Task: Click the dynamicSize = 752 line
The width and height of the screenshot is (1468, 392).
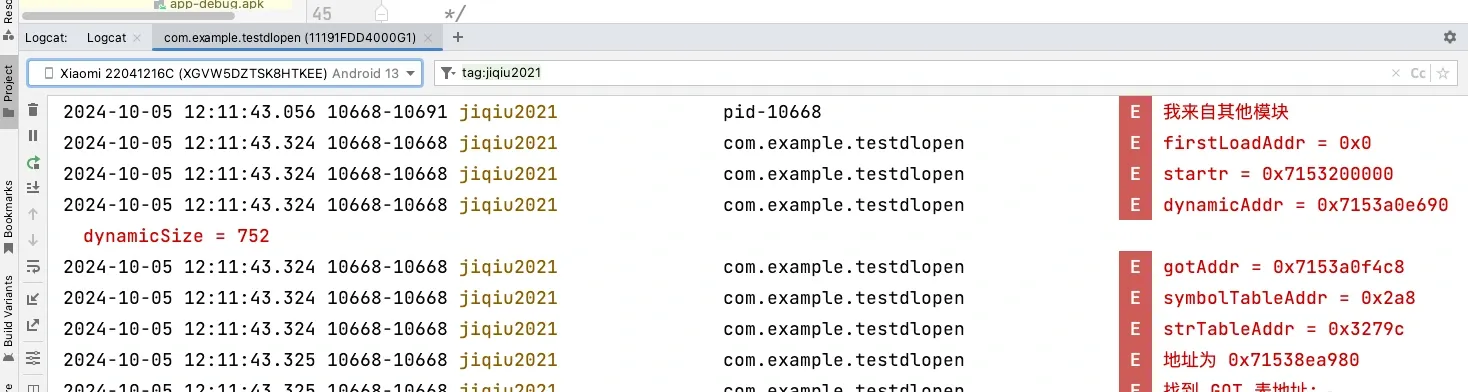Action: click(176, 237)
